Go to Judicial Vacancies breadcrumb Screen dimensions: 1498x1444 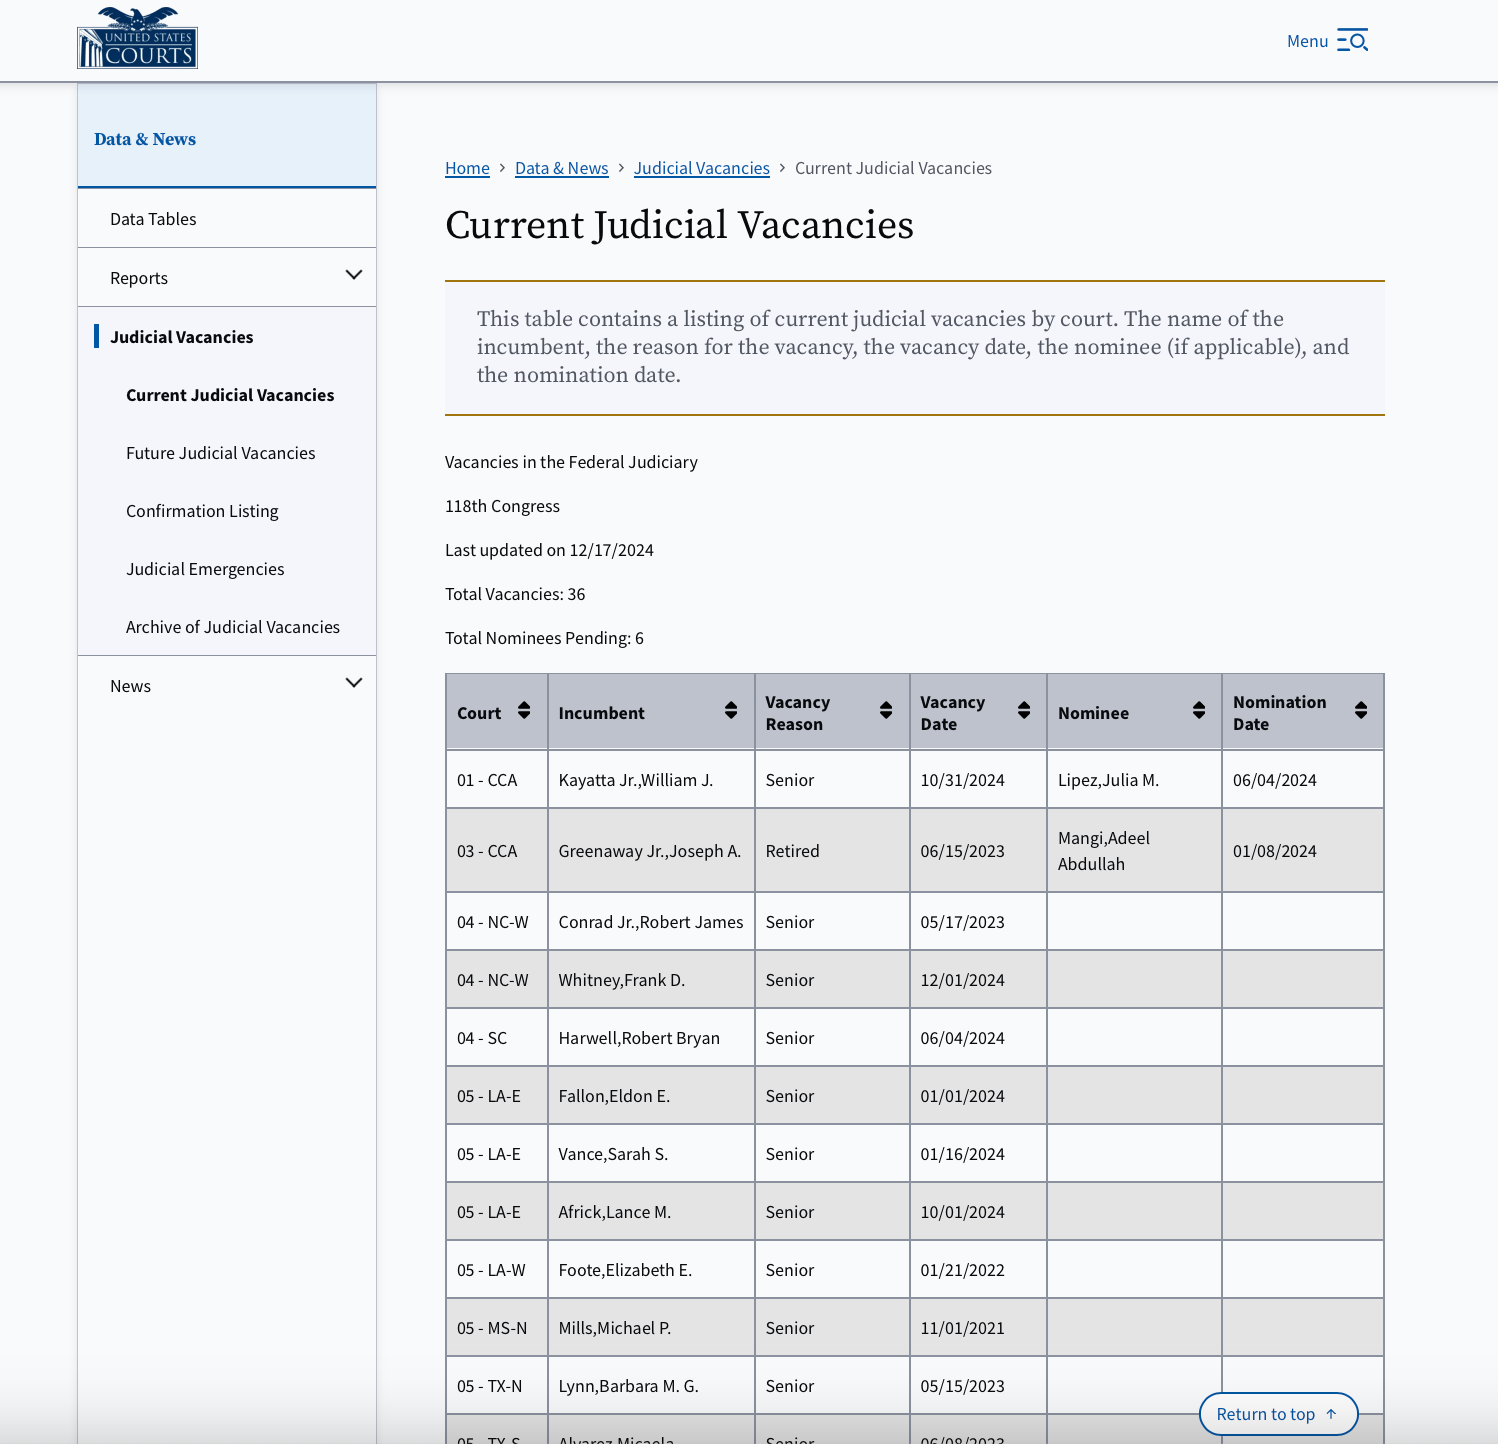[702, 168]
